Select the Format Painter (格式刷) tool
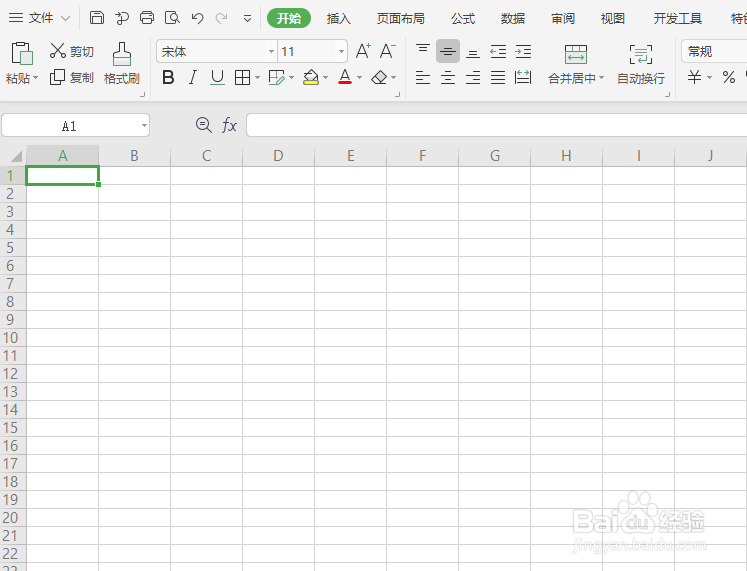The image size is (747, 571). tap(122, 63)
